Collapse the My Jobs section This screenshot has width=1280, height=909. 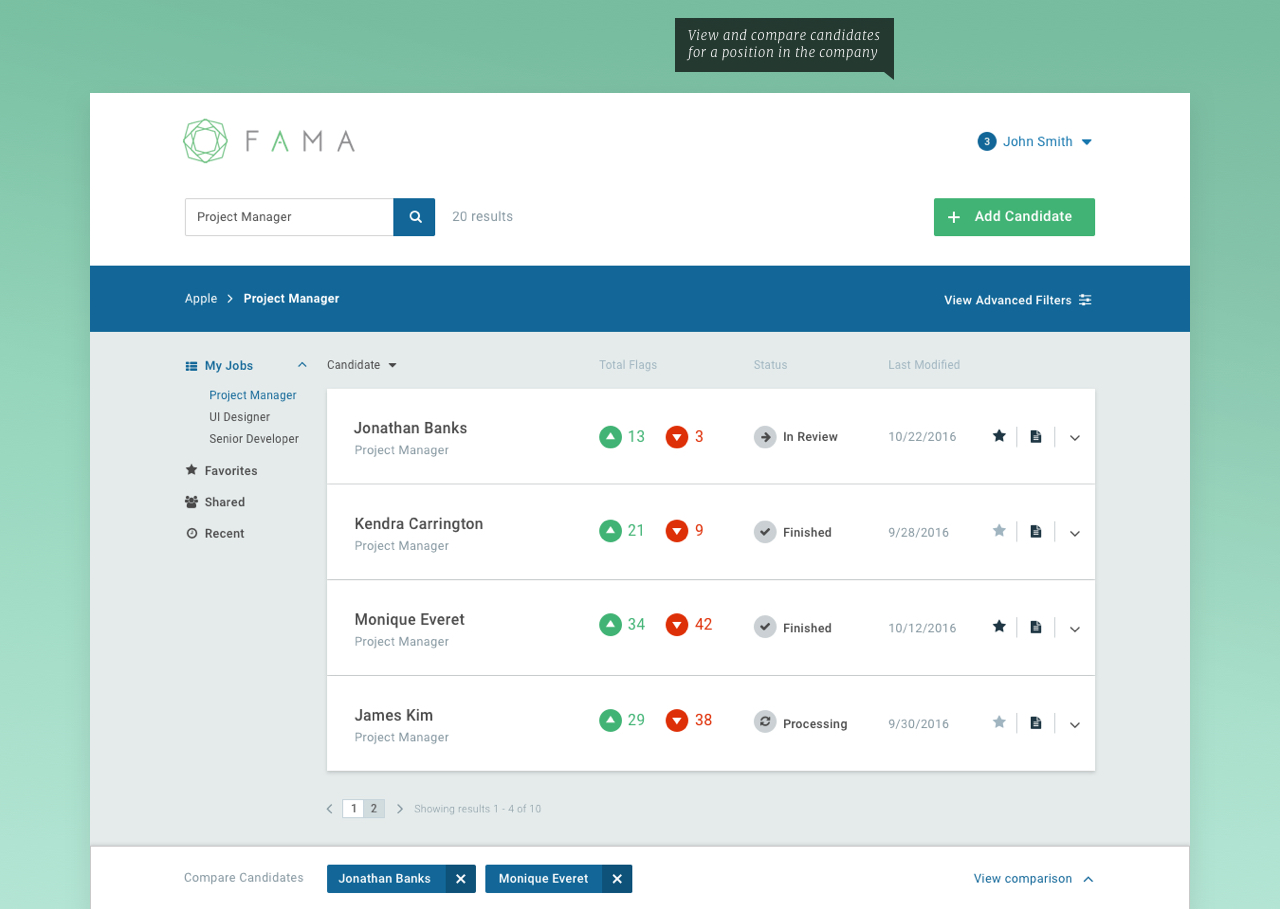click(302, 365)
